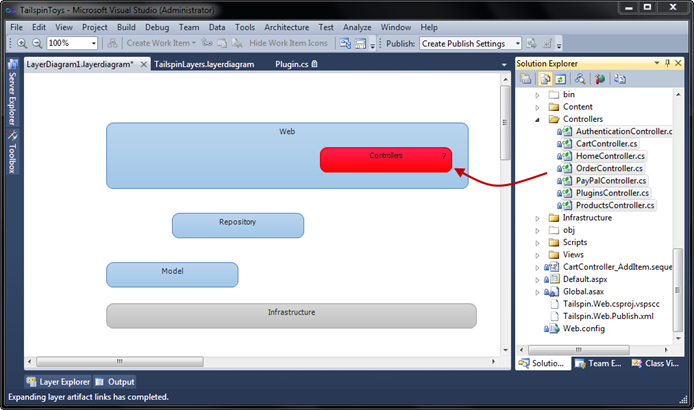
Task: Close the Solution Explorer panel
Action: click(x=678, y=63)
